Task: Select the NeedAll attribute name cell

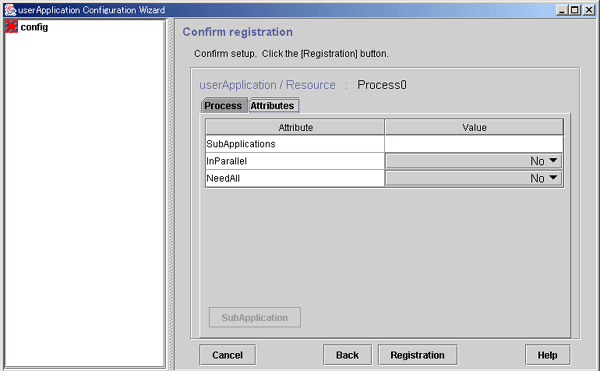Action: pyautogui.click(x=295, y=178)
